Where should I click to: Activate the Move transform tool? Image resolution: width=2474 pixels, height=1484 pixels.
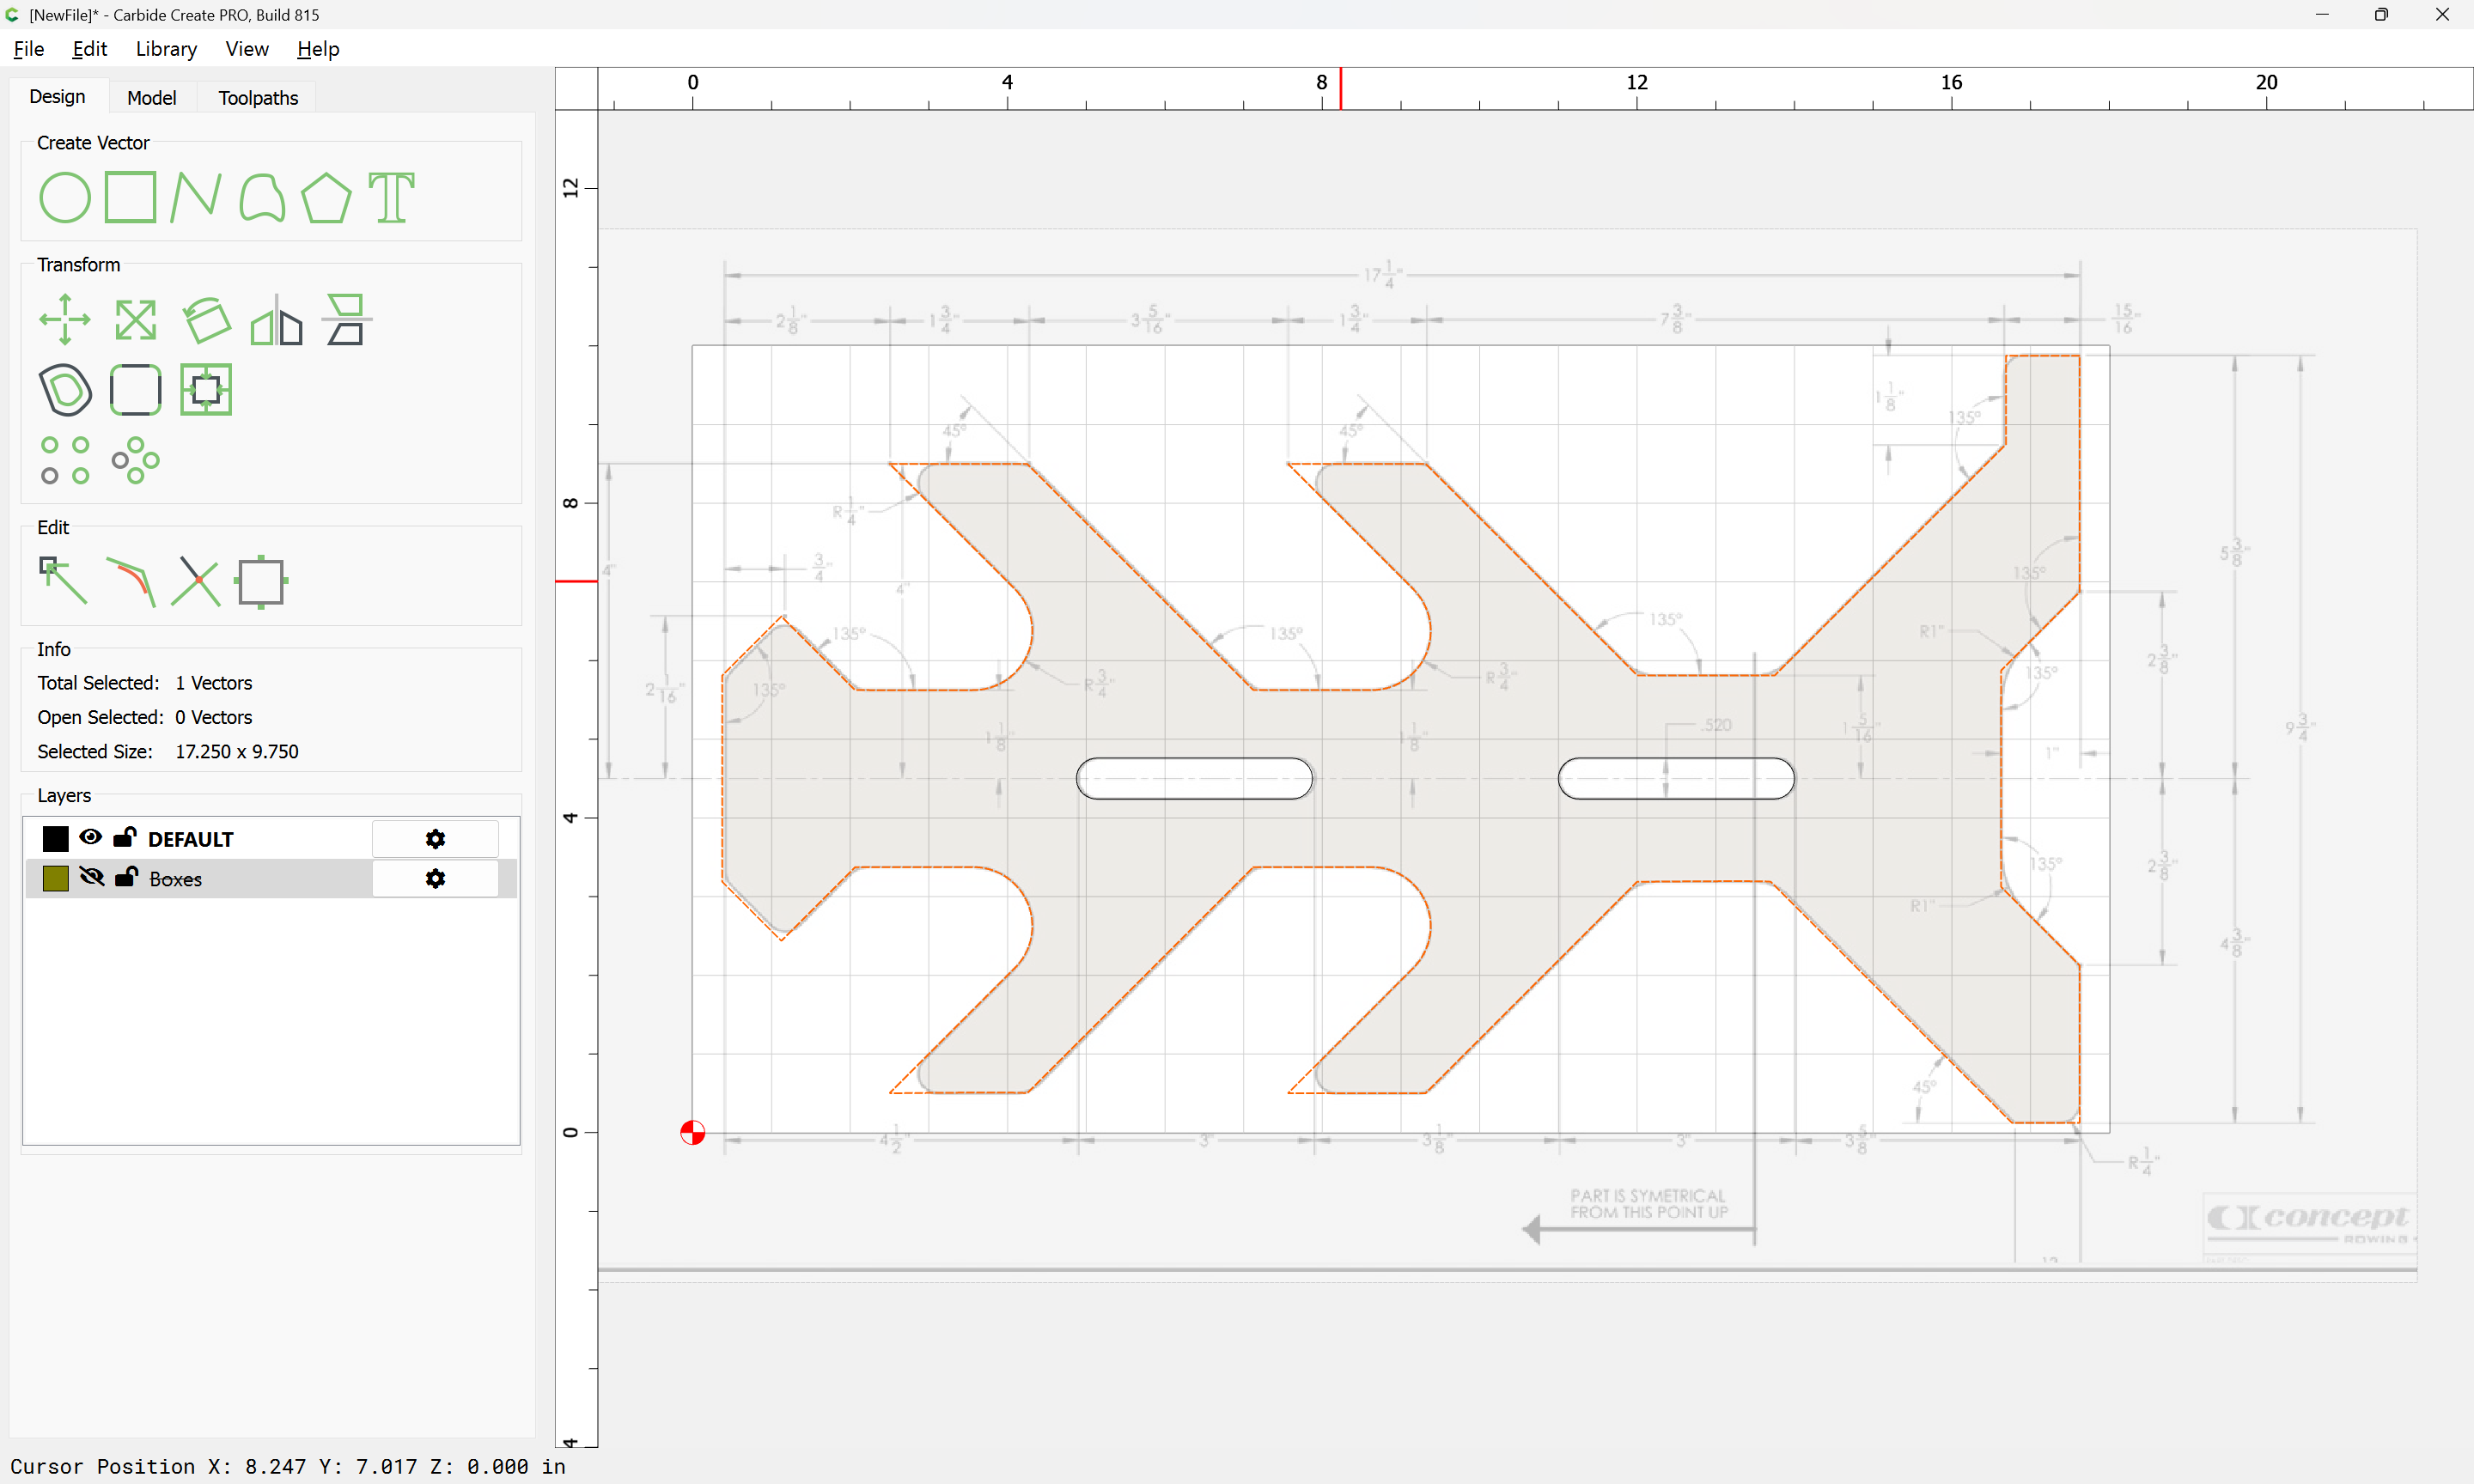tap(65, 320)
